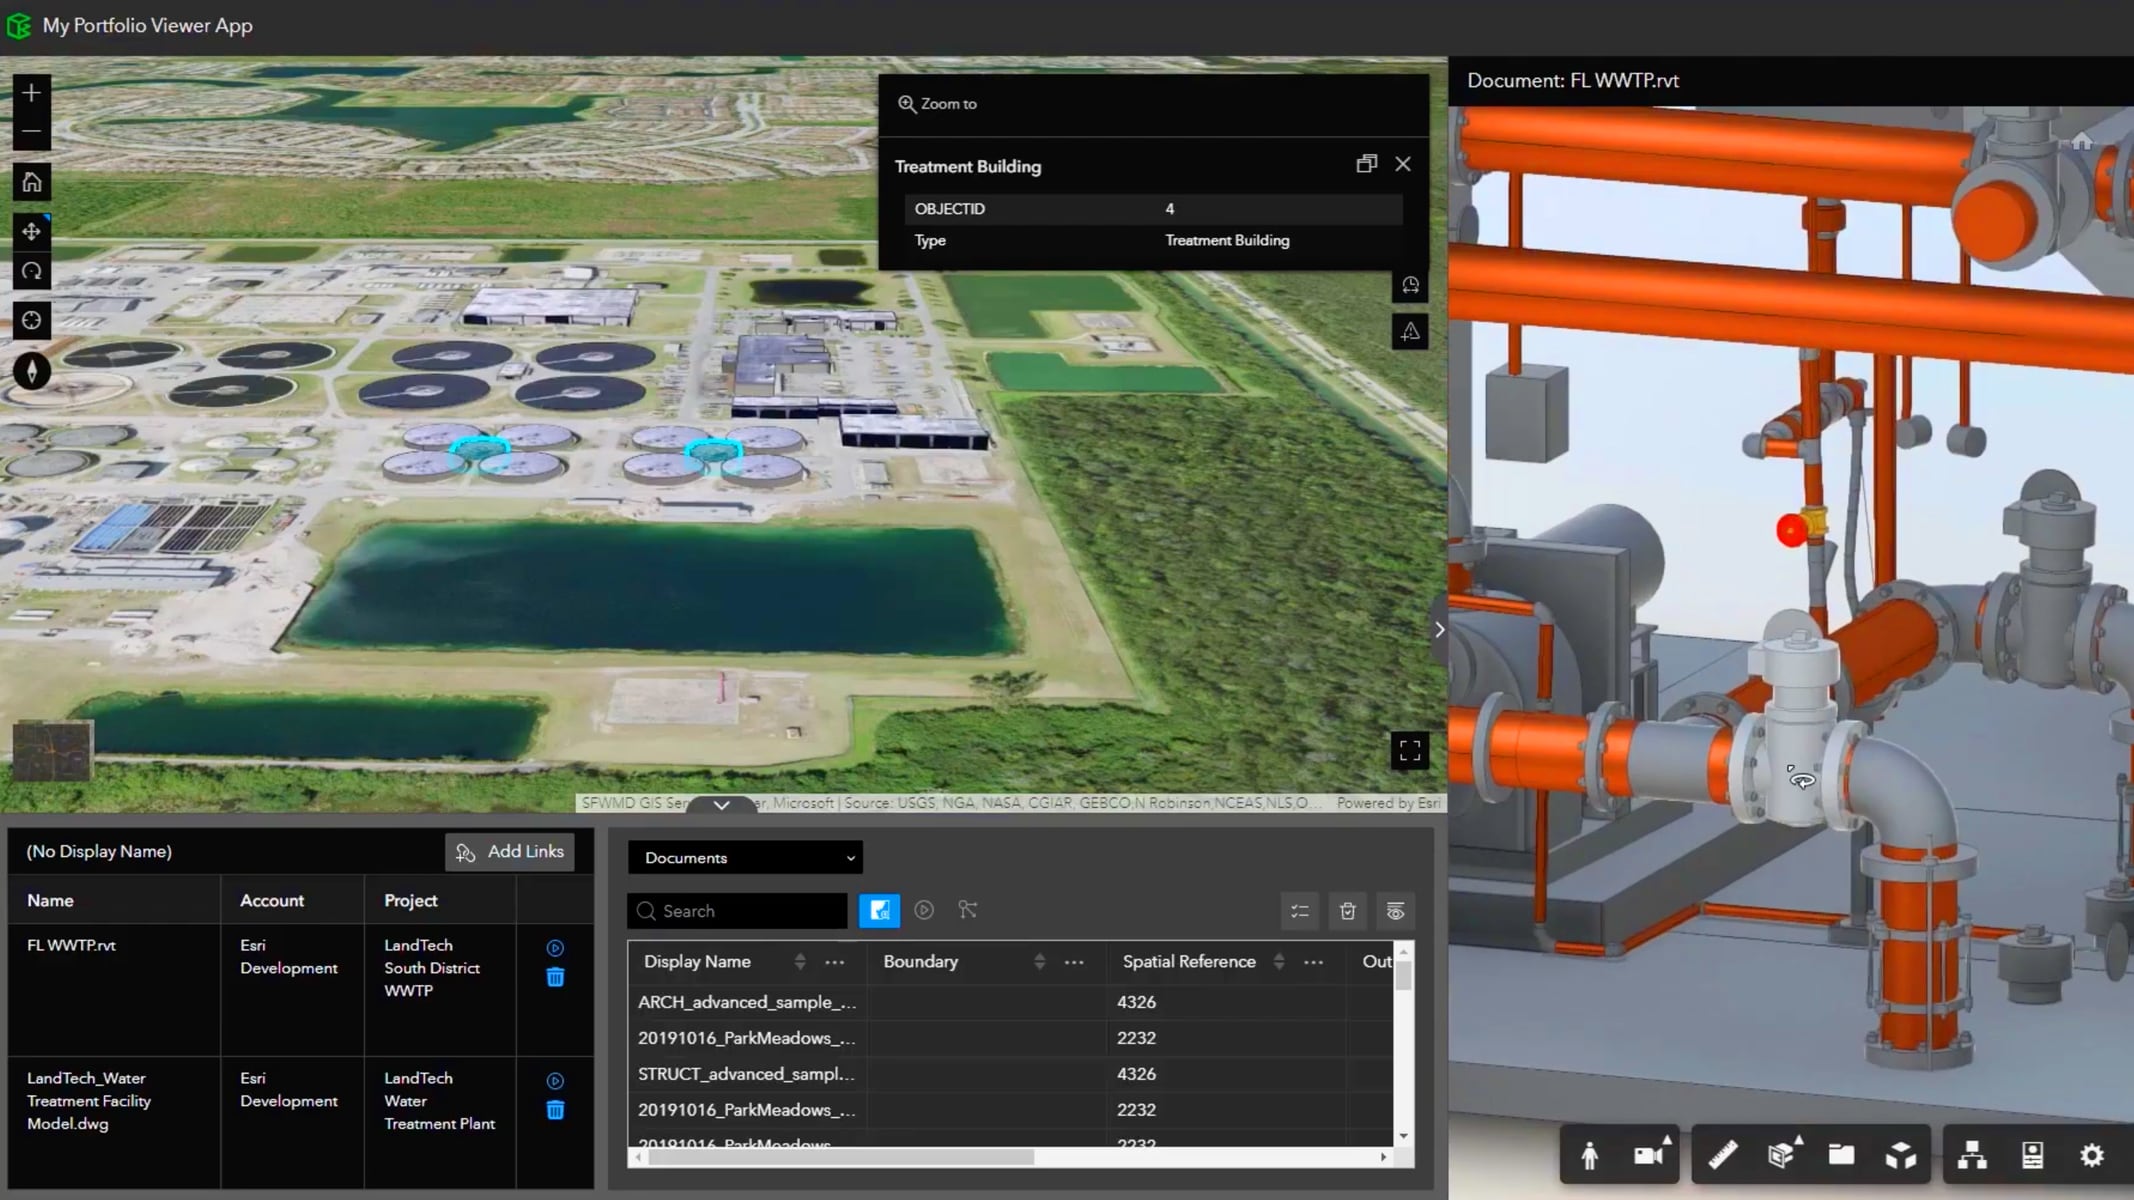Select the compass orientation tool

(x=31, y=370)
